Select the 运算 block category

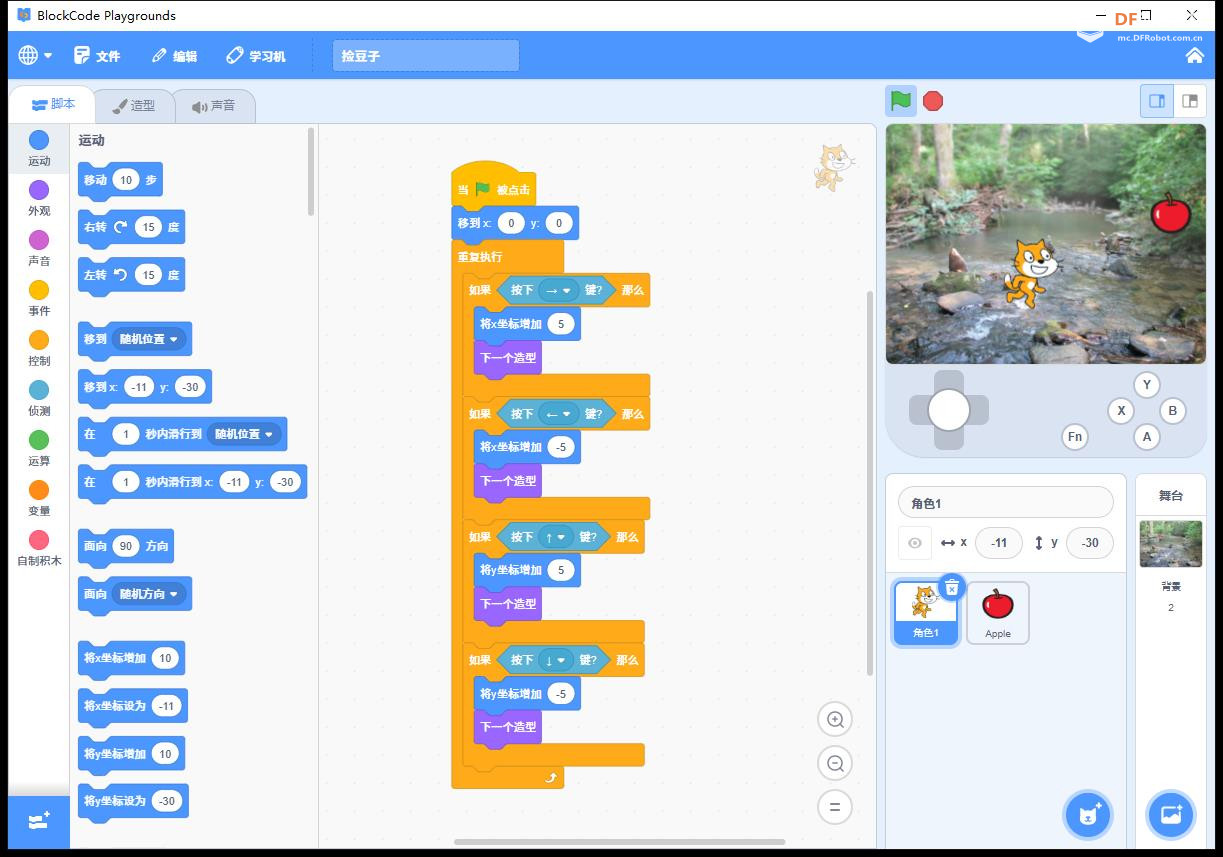39,448
